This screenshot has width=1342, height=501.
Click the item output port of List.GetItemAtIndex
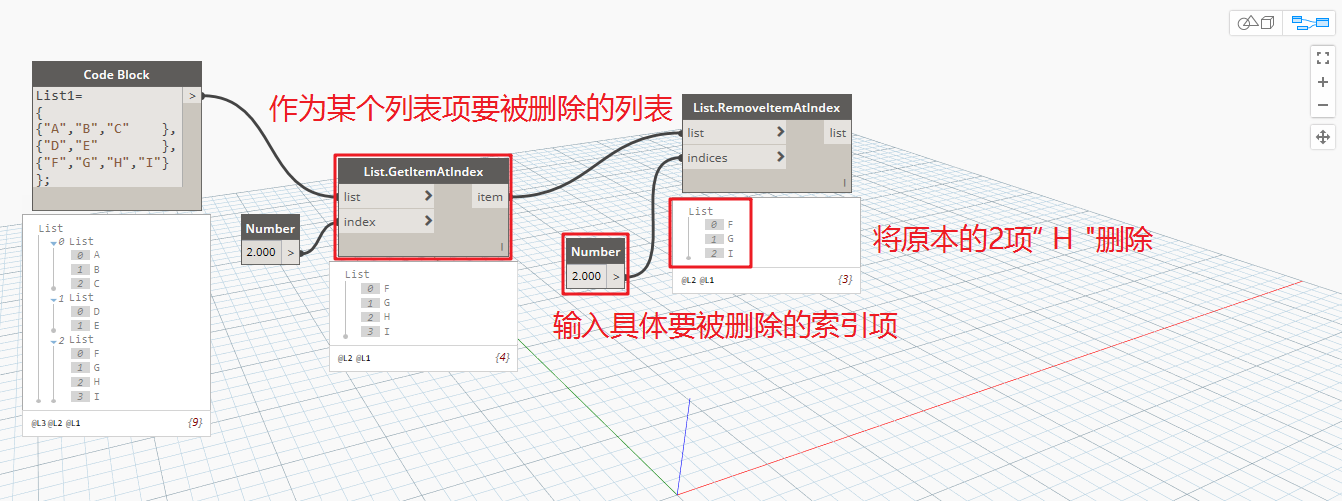tap(490, 197)
